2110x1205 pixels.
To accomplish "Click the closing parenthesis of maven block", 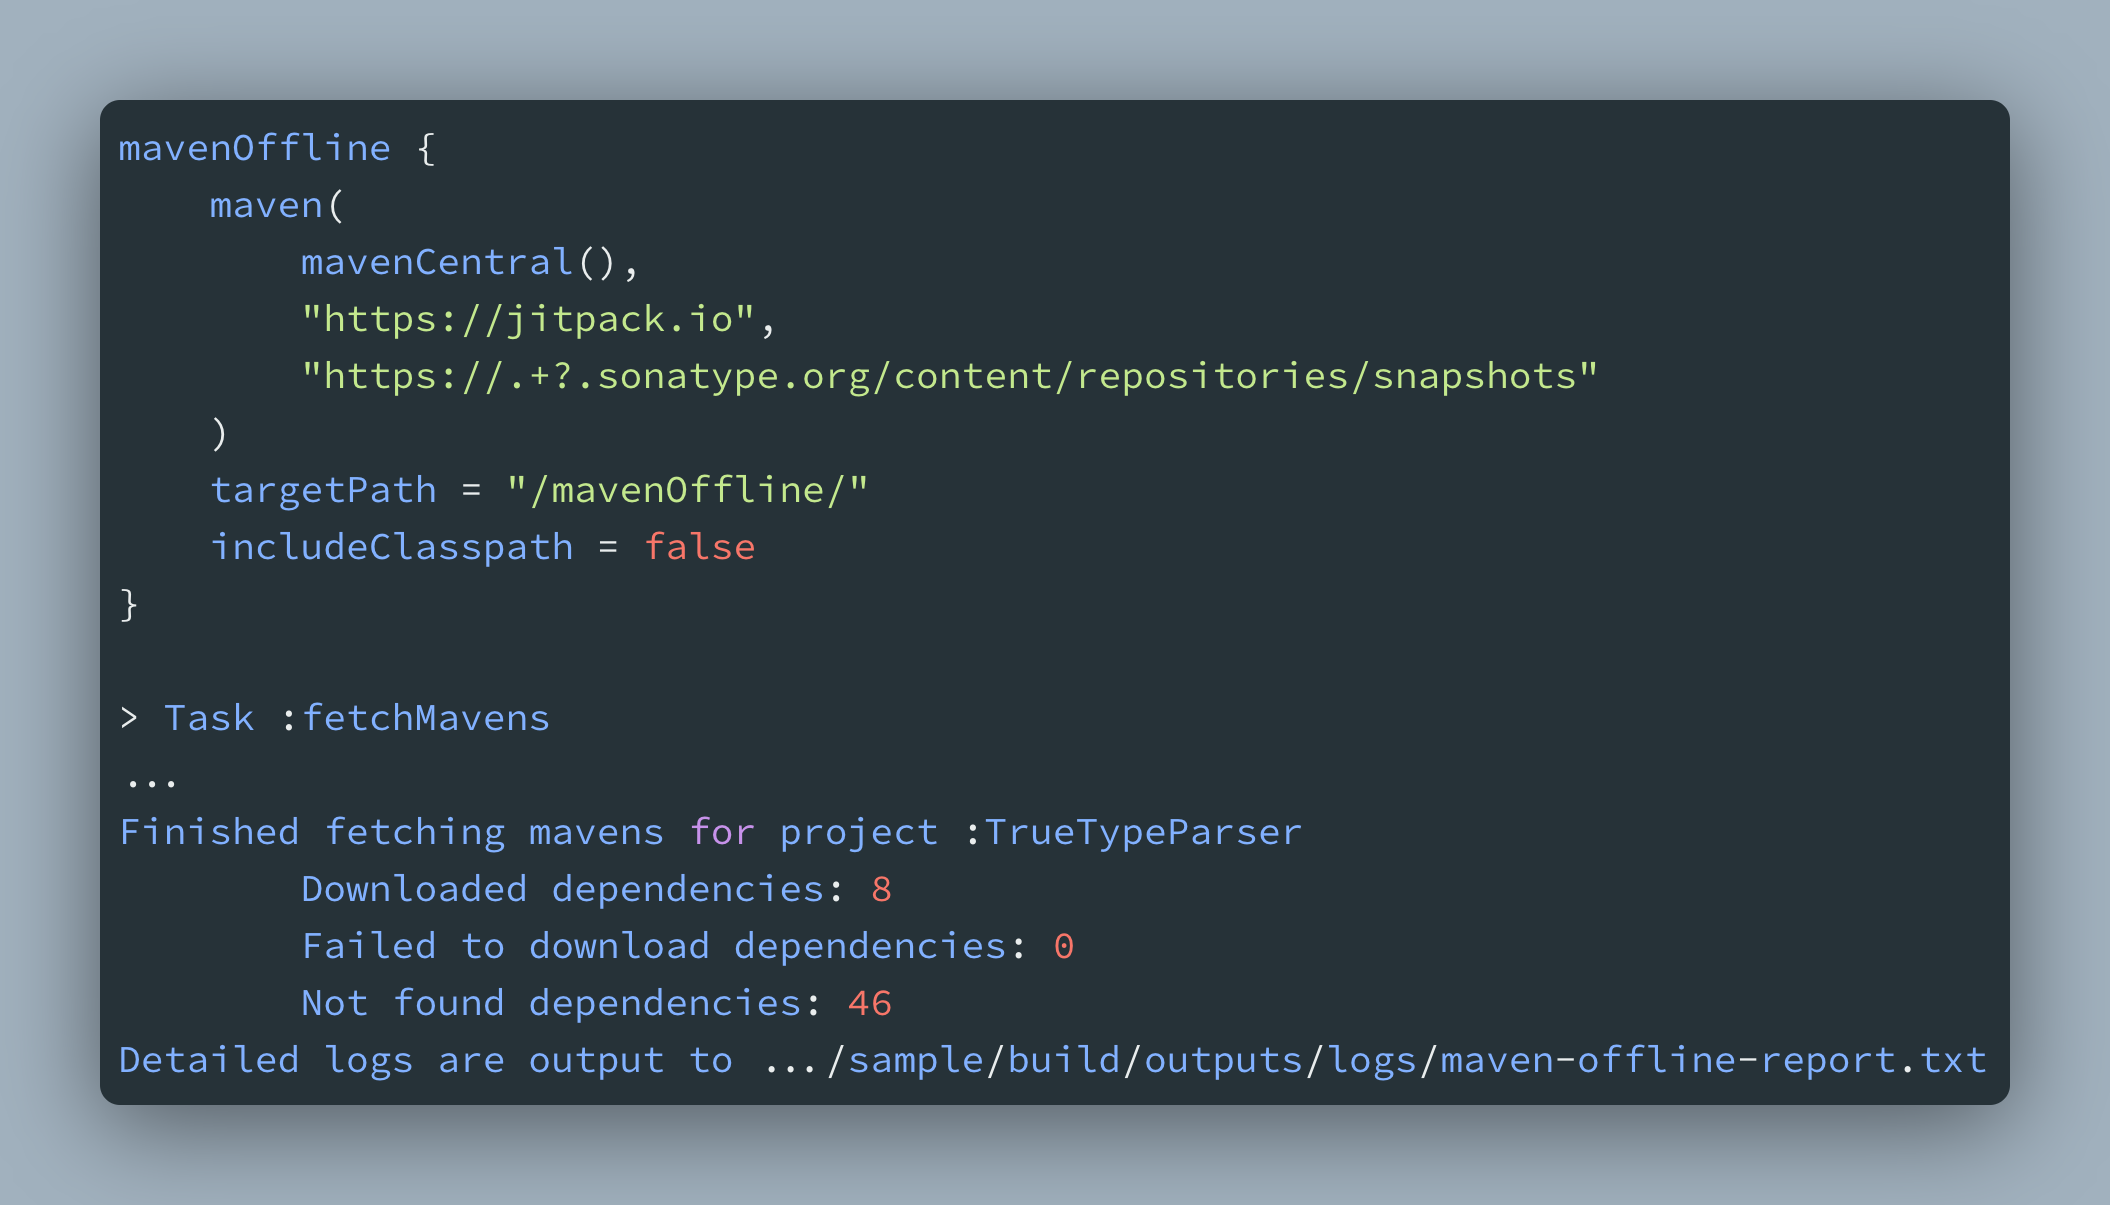I will click(220, 433).
